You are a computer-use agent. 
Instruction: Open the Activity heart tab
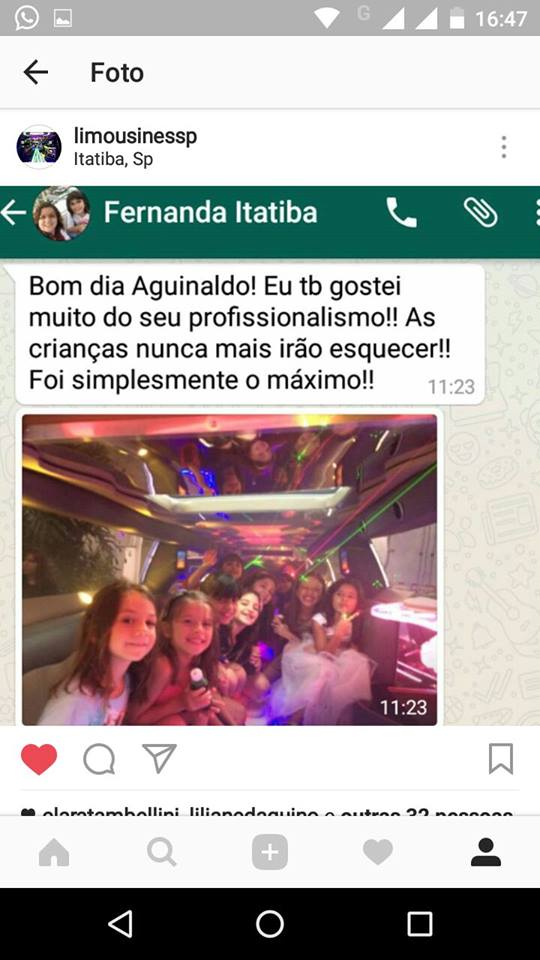[x=378, y=852]
